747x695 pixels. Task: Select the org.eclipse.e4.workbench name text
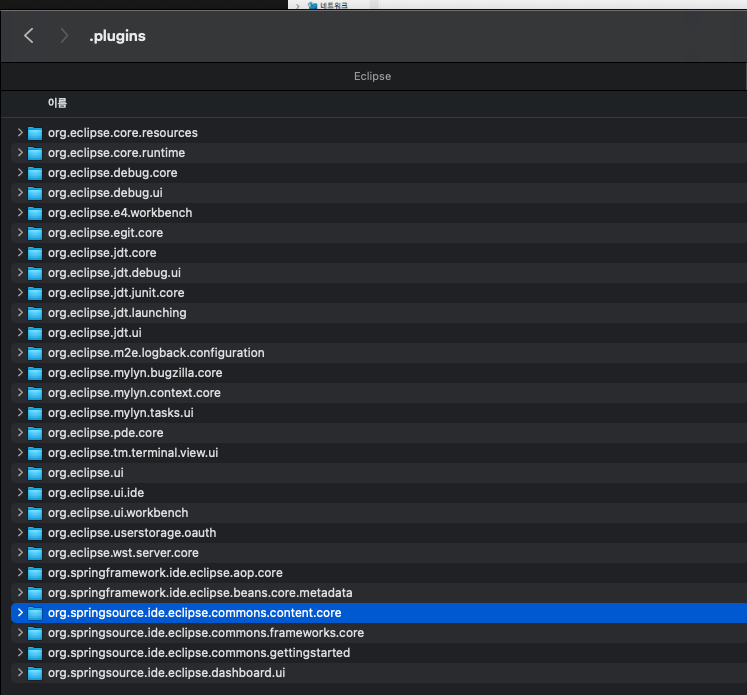pyautogui.click(x=120, y=212)
